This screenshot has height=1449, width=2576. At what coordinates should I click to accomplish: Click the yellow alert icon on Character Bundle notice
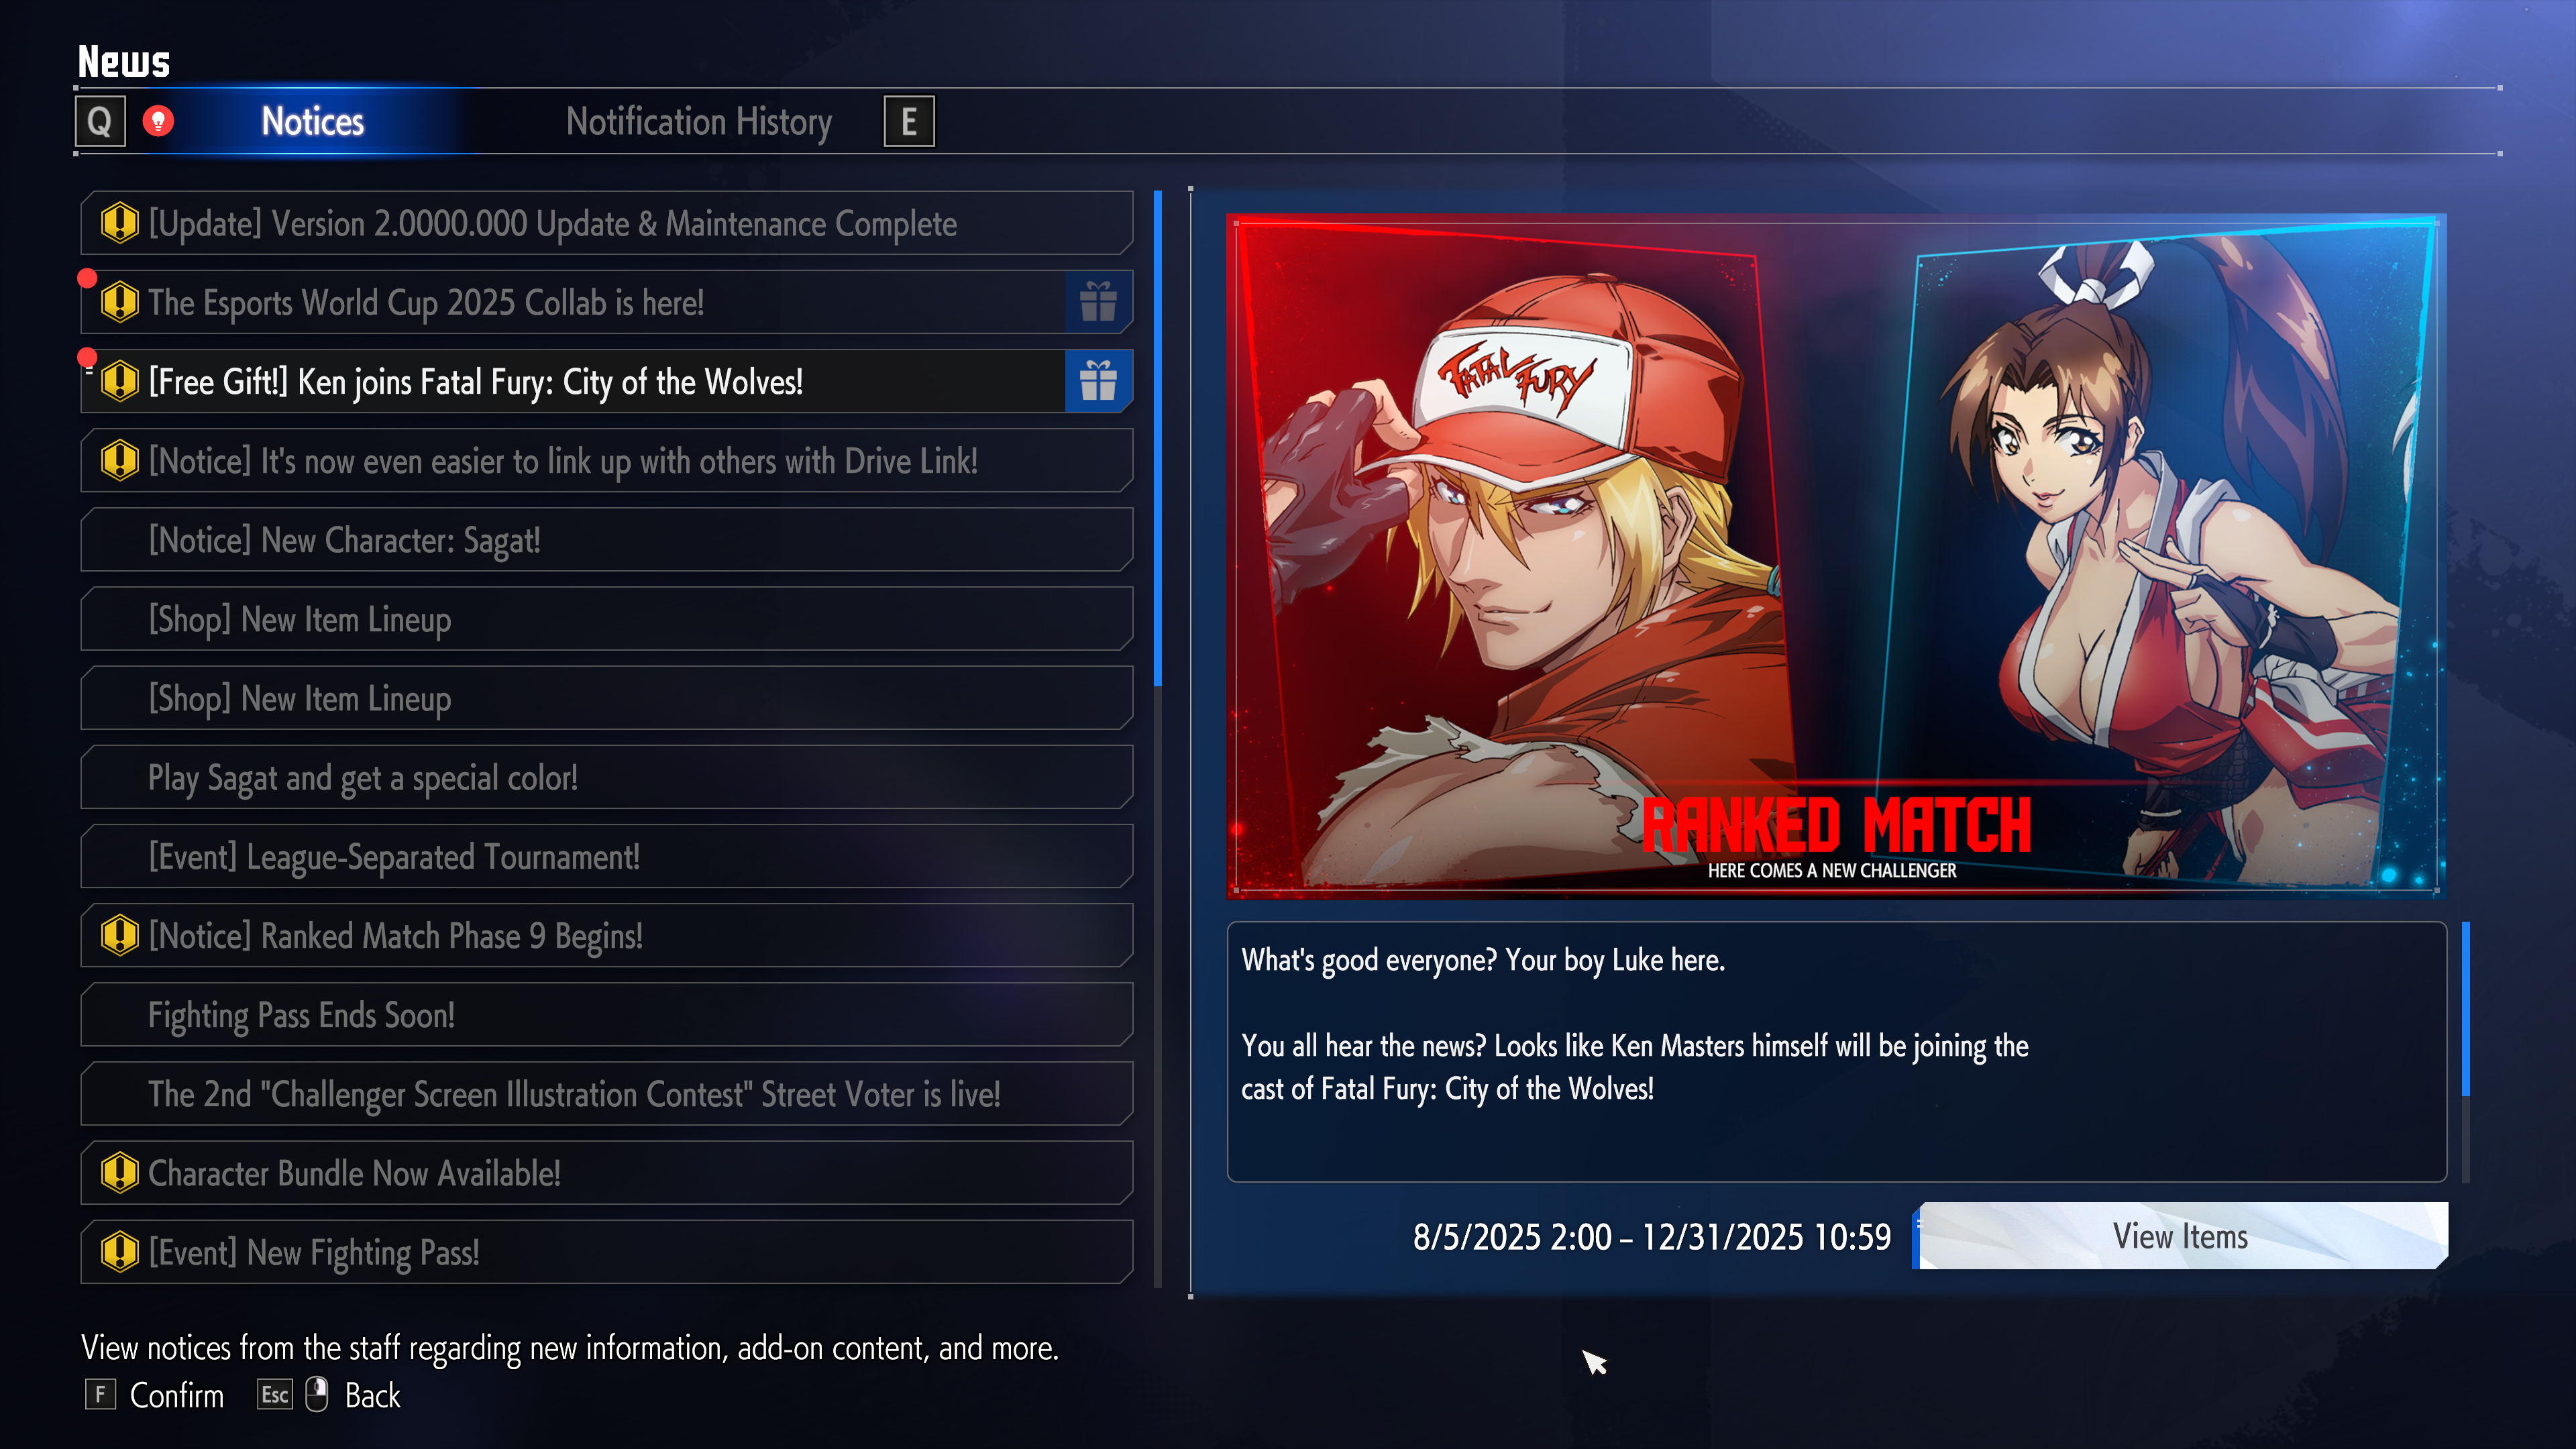120,1172
